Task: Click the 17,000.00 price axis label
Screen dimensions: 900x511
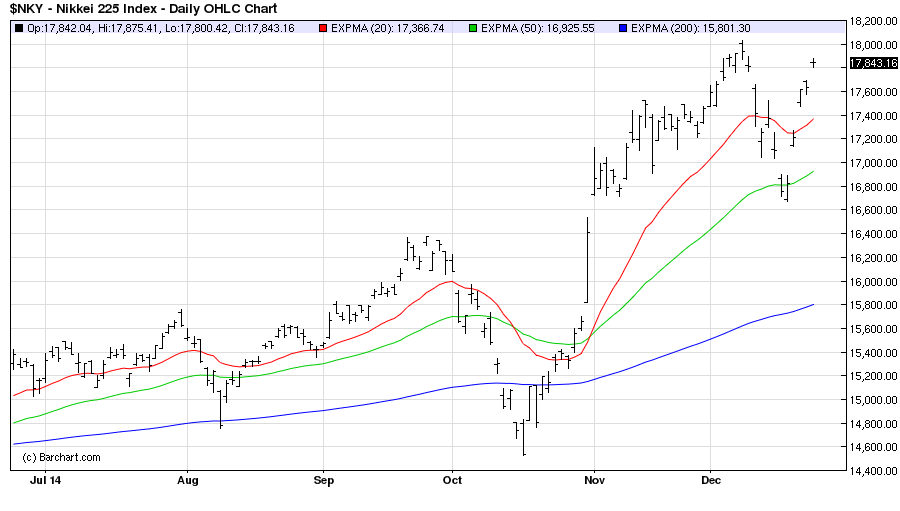Action: pyautogui.click(x=873, y=163)
